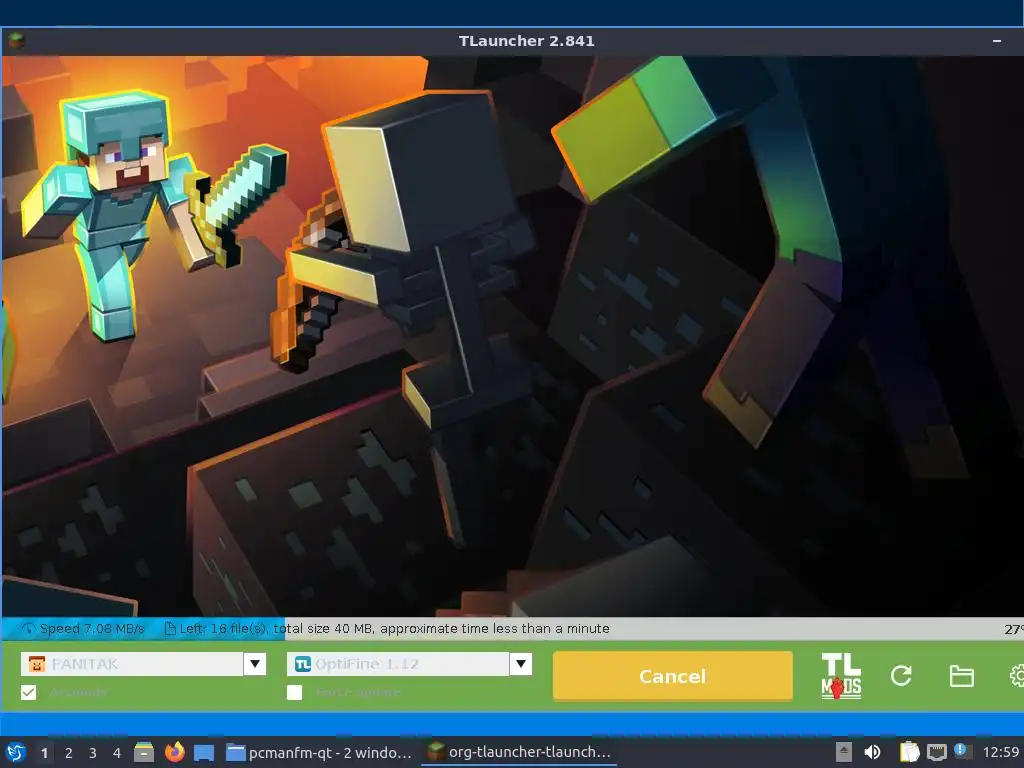Switch to workspace 1

tap(44, 753)
